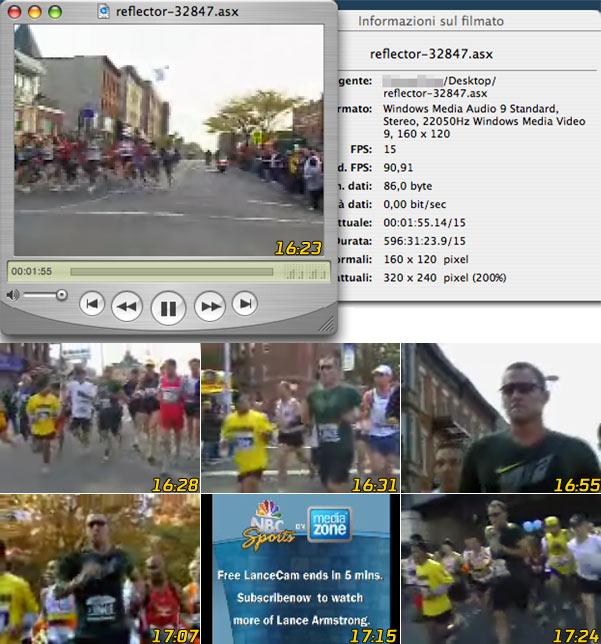The width and height of the screenshot is (601, 644).
Task: Click the current time 00:01:55.14/15 value
Action: pos(424,223)
